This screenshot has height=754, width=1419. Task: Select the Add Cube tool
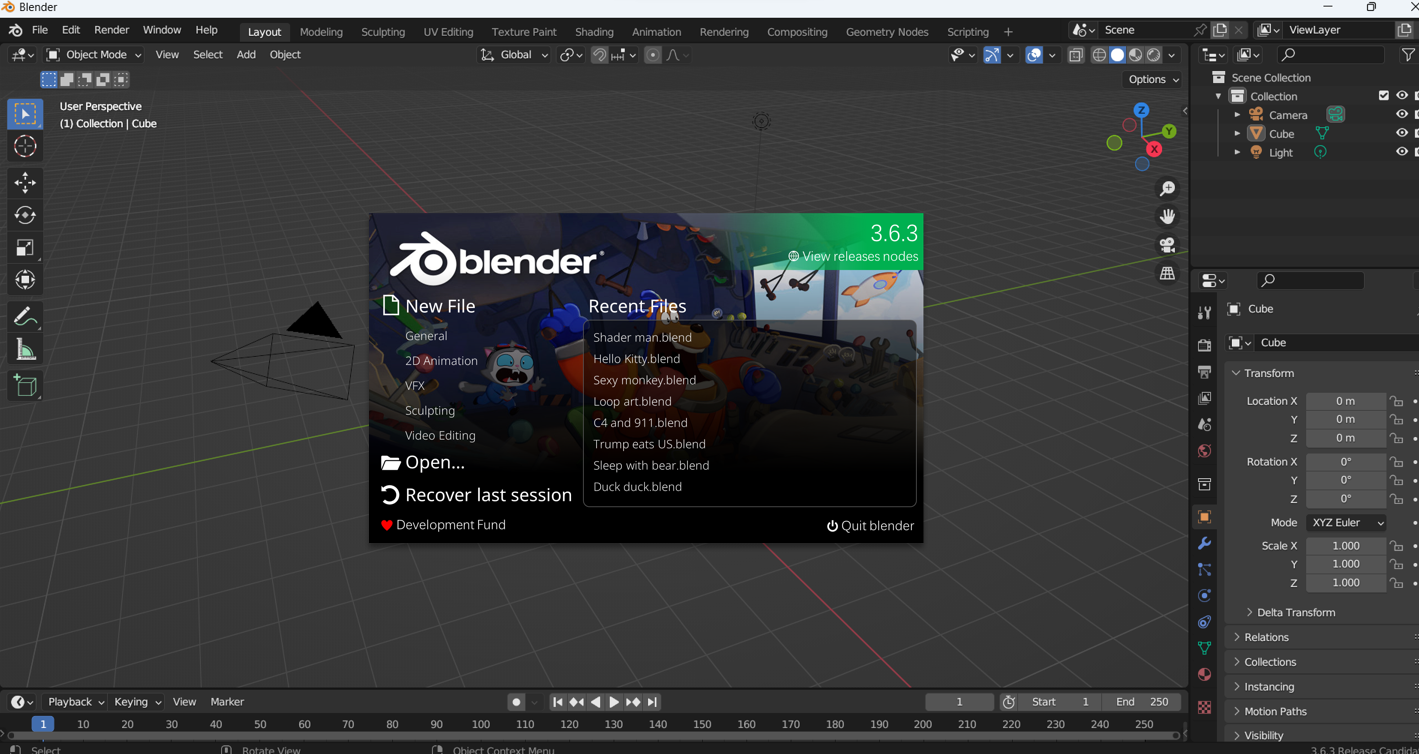tap(25, 386)
